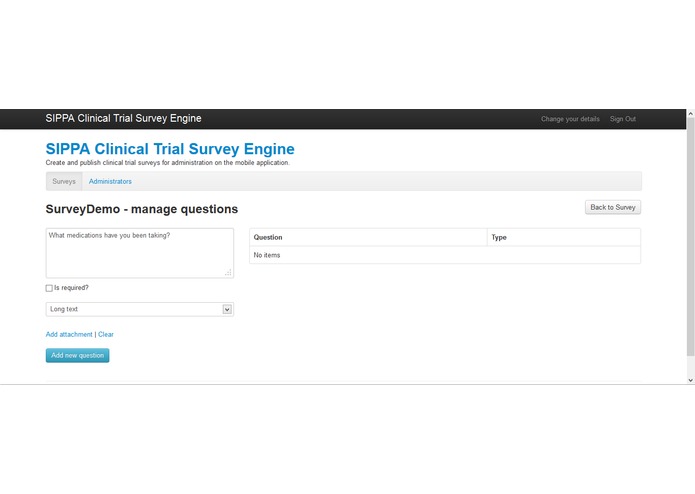Go back using 'Back to Survey' button
Screen dimensions: 695x494
point(613,207)
